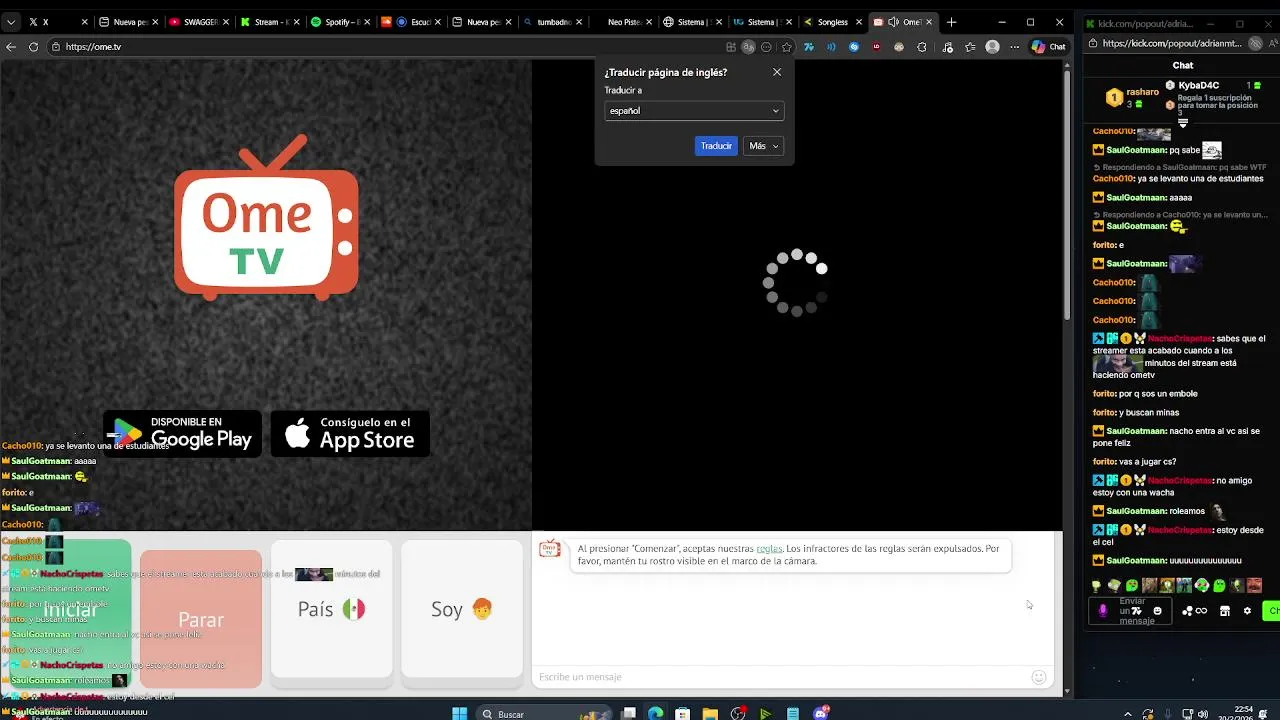The height and width of the screenshot is (720, 1280).
Task: Click the OmeTV logo image
Action: (x=266, y=217)
